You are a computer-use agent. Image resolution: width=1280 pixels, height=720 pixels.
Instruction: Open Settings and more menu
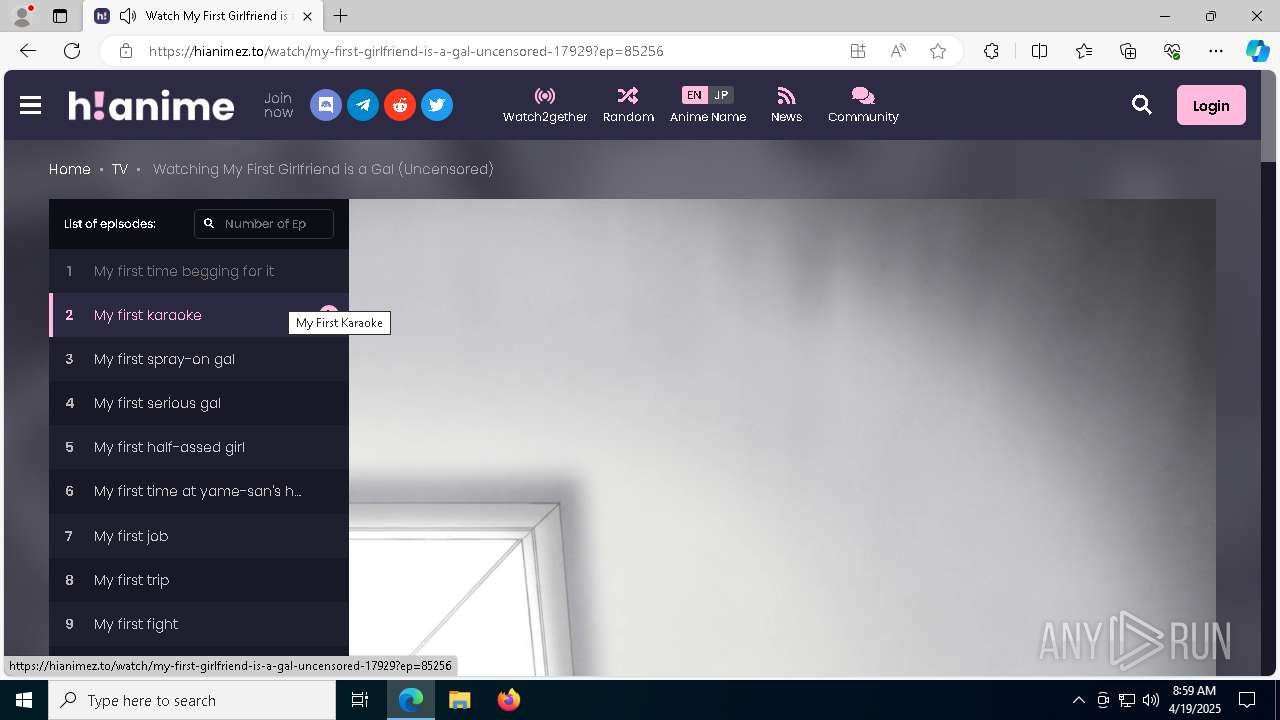(x=1216, y=51)
